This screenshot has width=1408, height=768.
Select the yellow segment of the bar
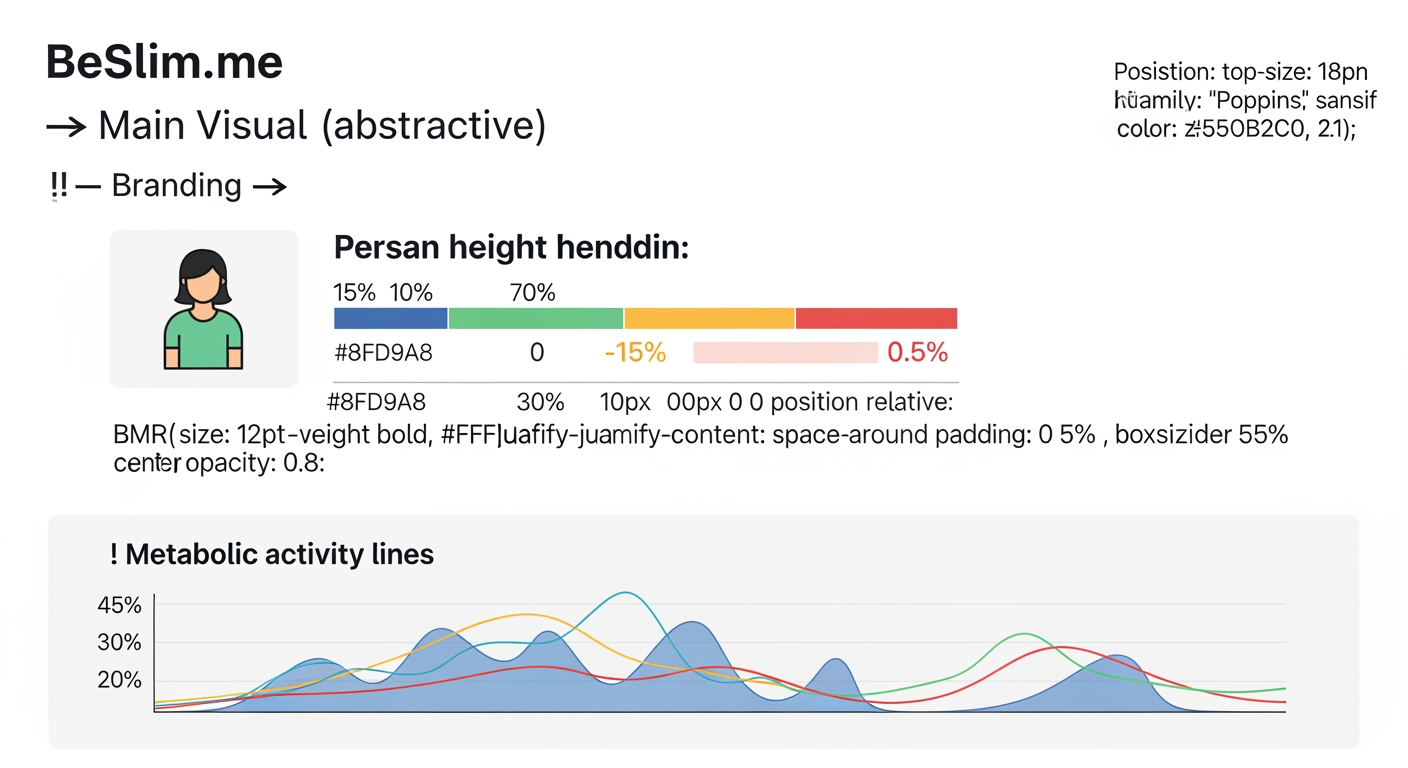point(709,319)
